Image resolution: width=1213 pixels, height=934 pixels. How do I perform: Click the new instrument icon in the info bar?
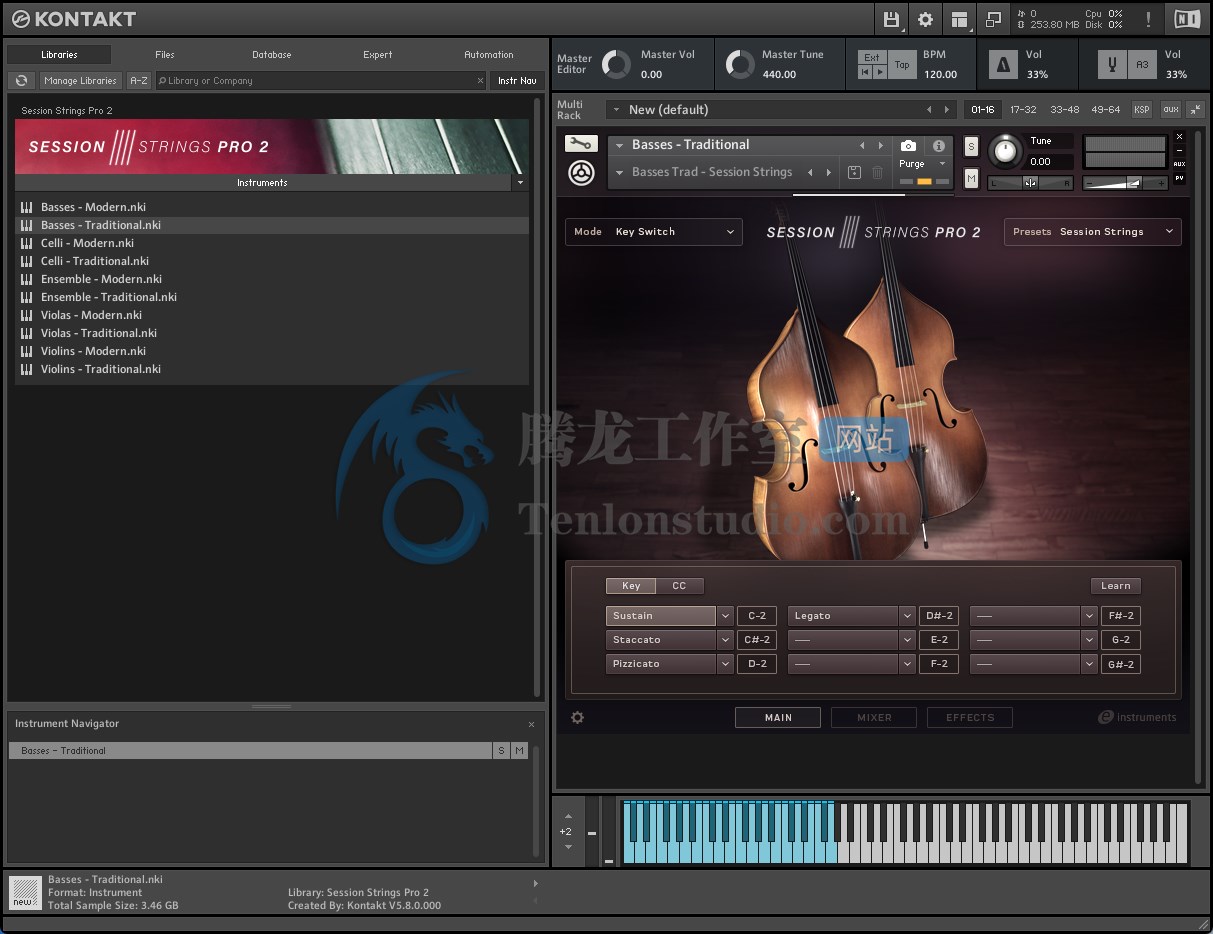click(24, 892)
